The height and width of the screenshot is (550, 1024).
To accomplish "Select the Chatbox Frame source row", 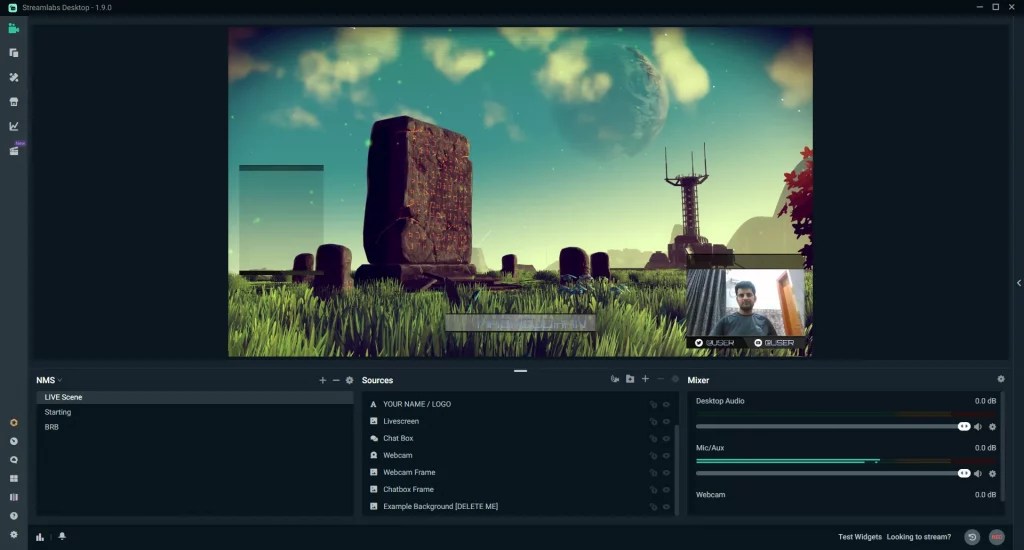I will [519, 489].
